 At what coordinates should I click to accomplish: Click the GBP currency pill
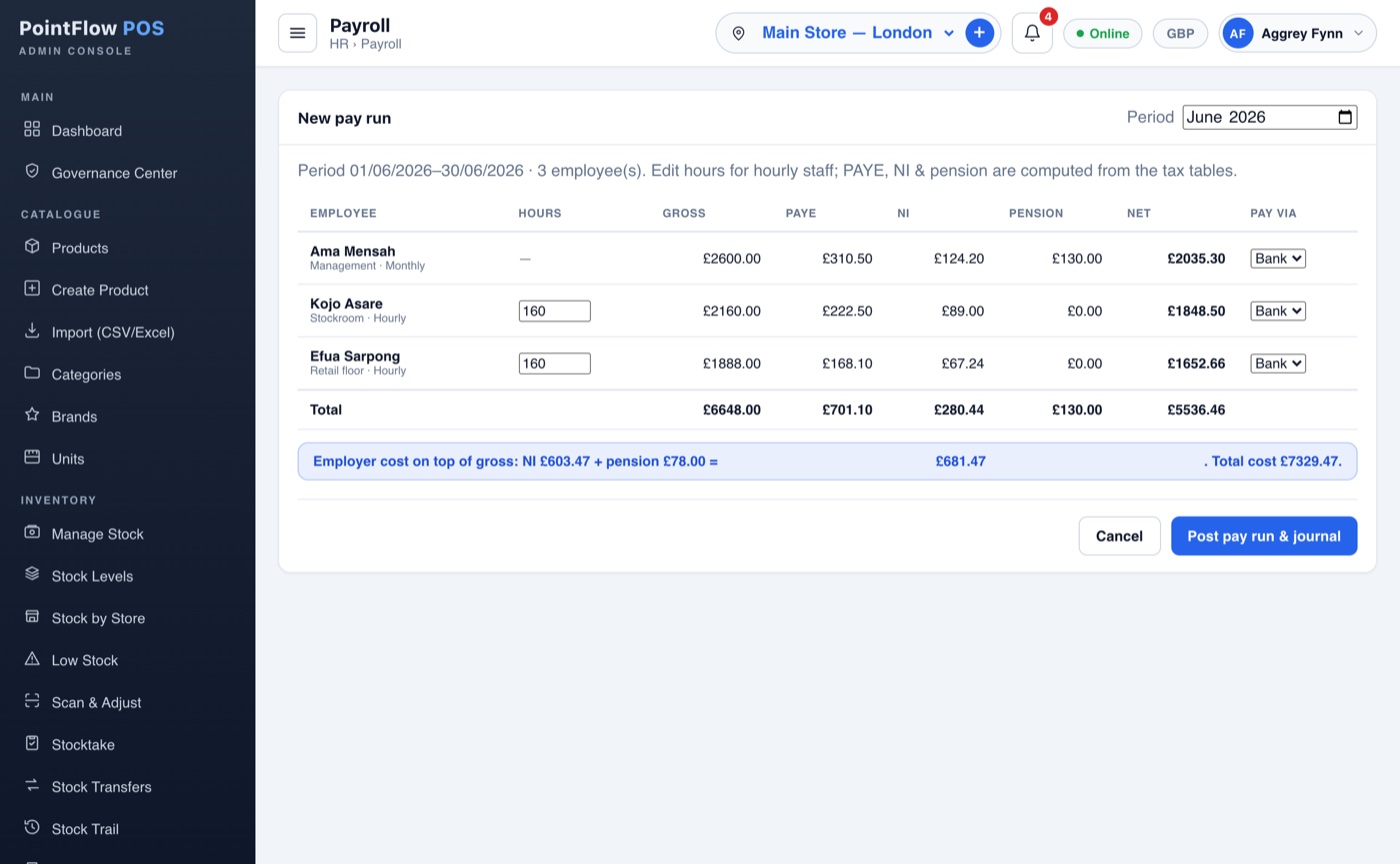click(1180, 33)
